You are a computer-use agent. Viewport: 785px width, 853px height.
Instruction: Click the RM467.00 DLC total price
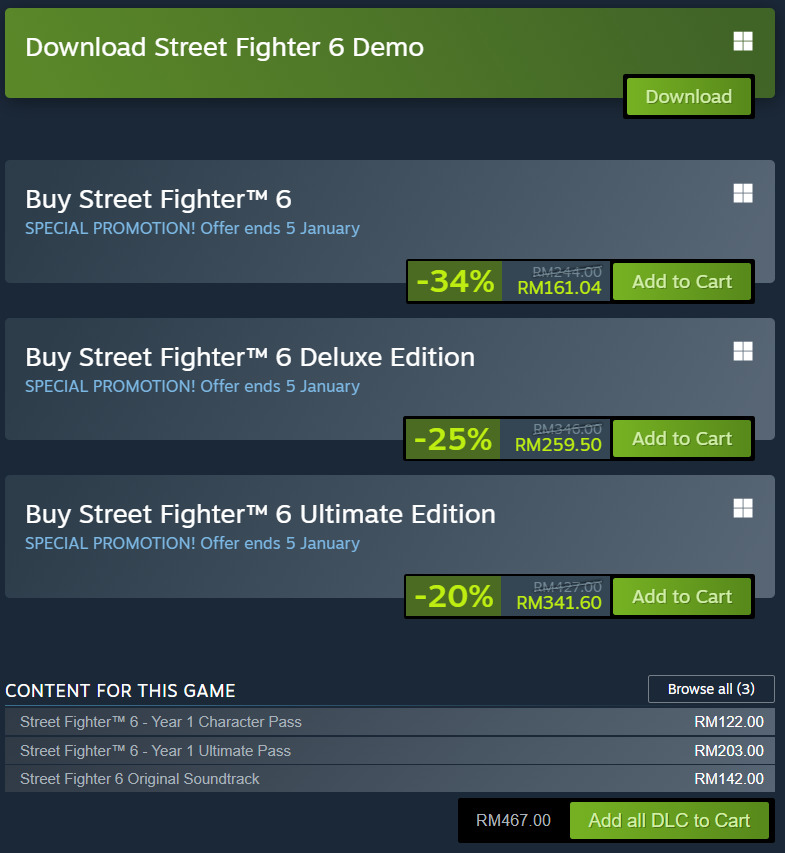pyautogui.click(x=513, y=821)
